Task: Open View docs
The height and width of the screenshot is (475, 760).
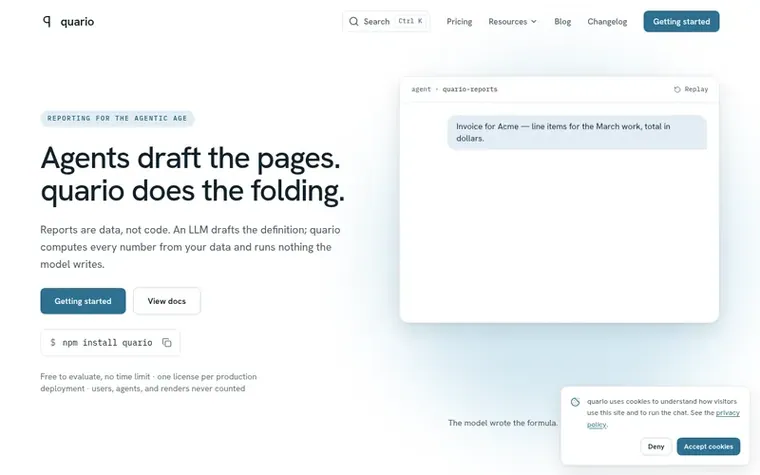Action: 167,301
